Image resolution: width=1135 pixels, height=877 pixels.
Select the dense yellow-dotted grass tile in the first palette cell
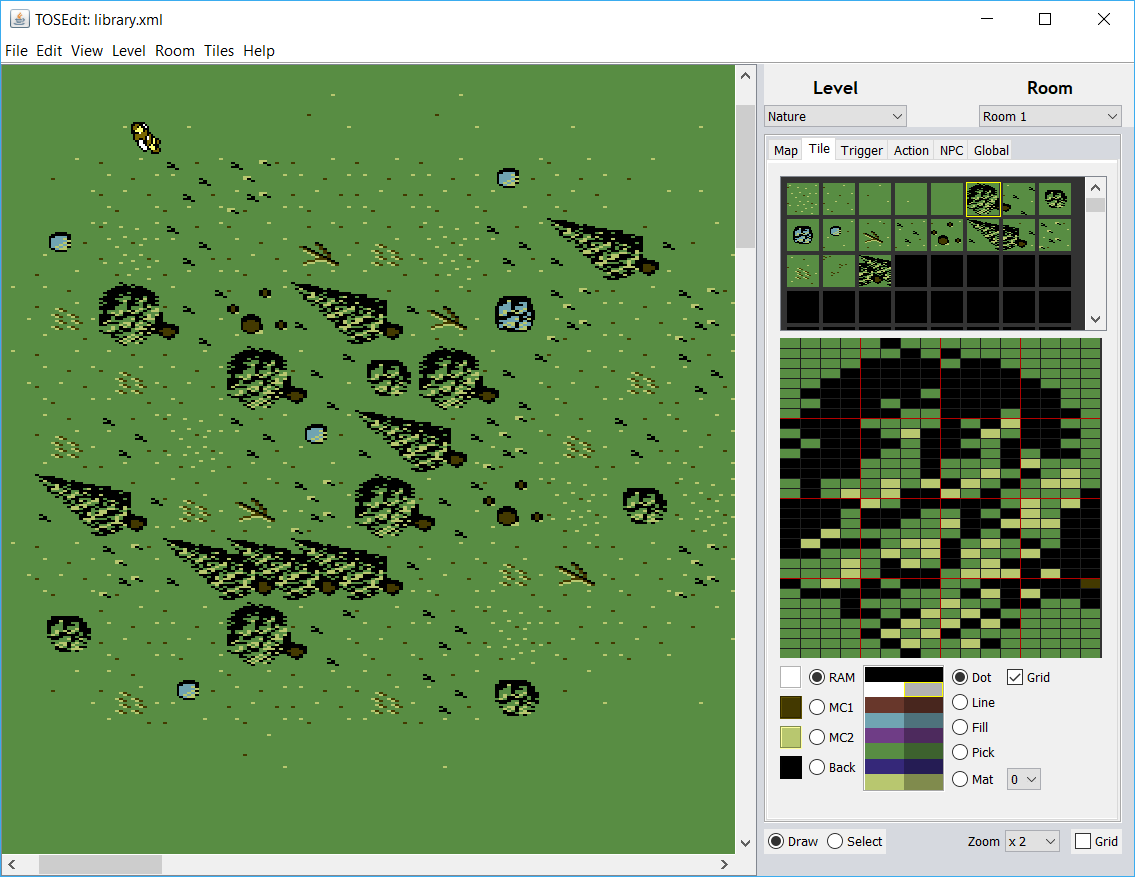[x=803, y=199]
